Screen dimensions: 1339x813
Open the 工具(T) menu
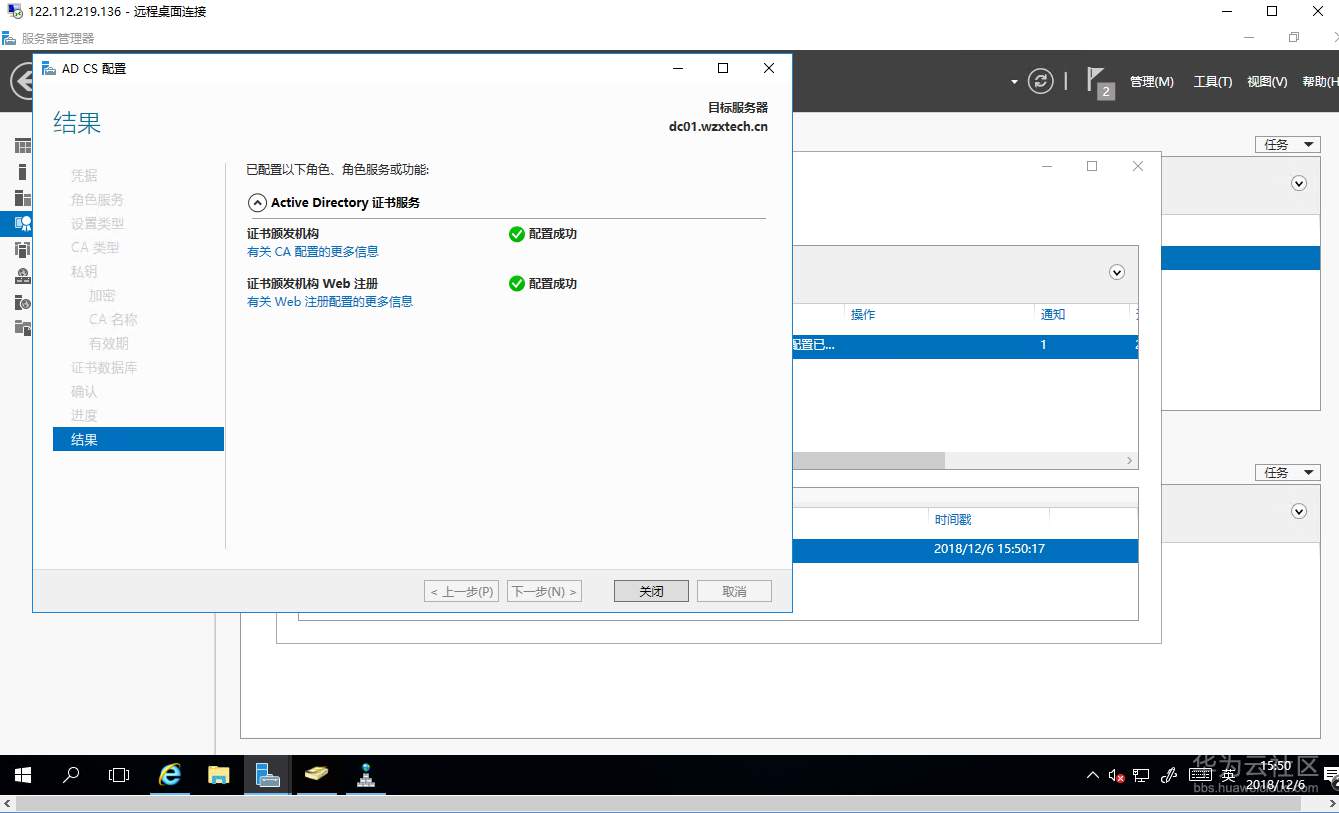[1213, 82]
